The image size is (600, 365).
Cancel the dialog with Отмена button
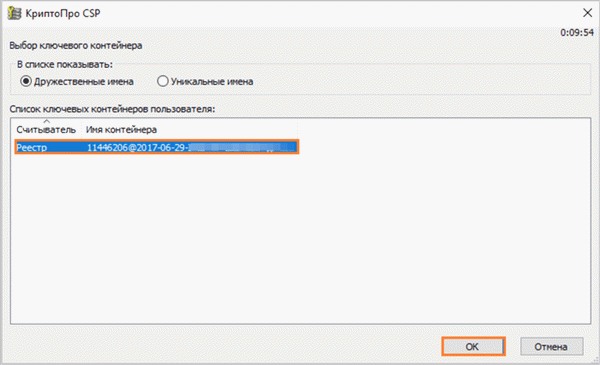(551, 347)
